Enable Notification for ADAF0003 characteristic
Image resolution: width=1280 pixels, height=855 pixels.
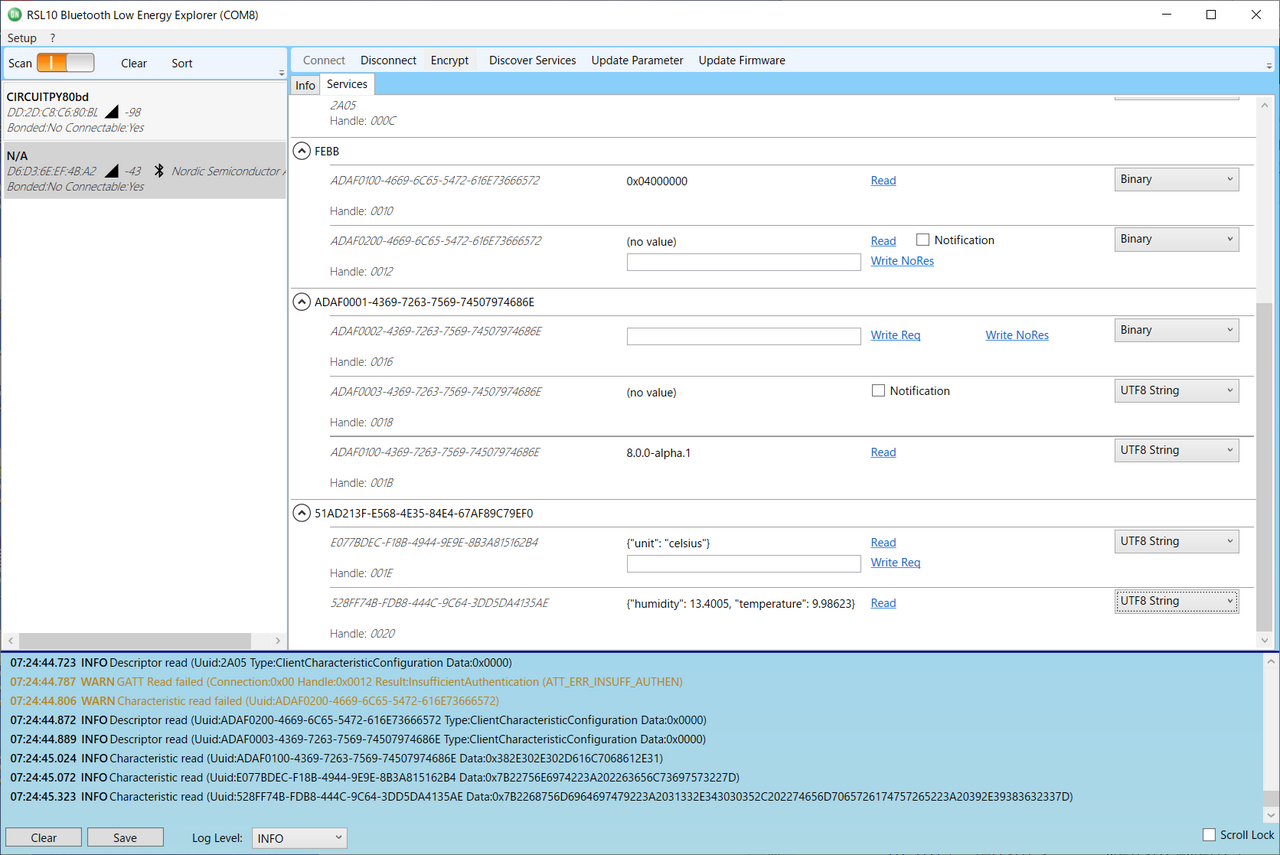click(879, 391)
